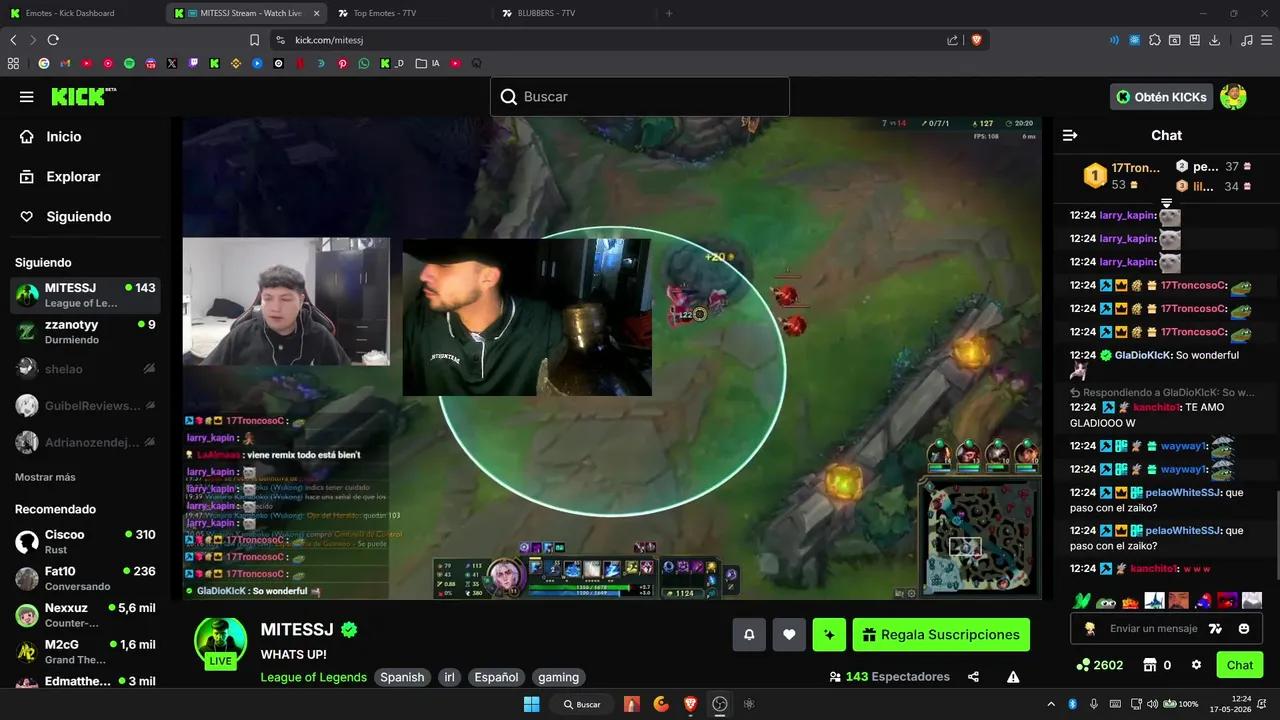Image resolution: width=1280 pixels, height=720 pixels.
Task: Open League of Legends category link
Action: (314, 677)
